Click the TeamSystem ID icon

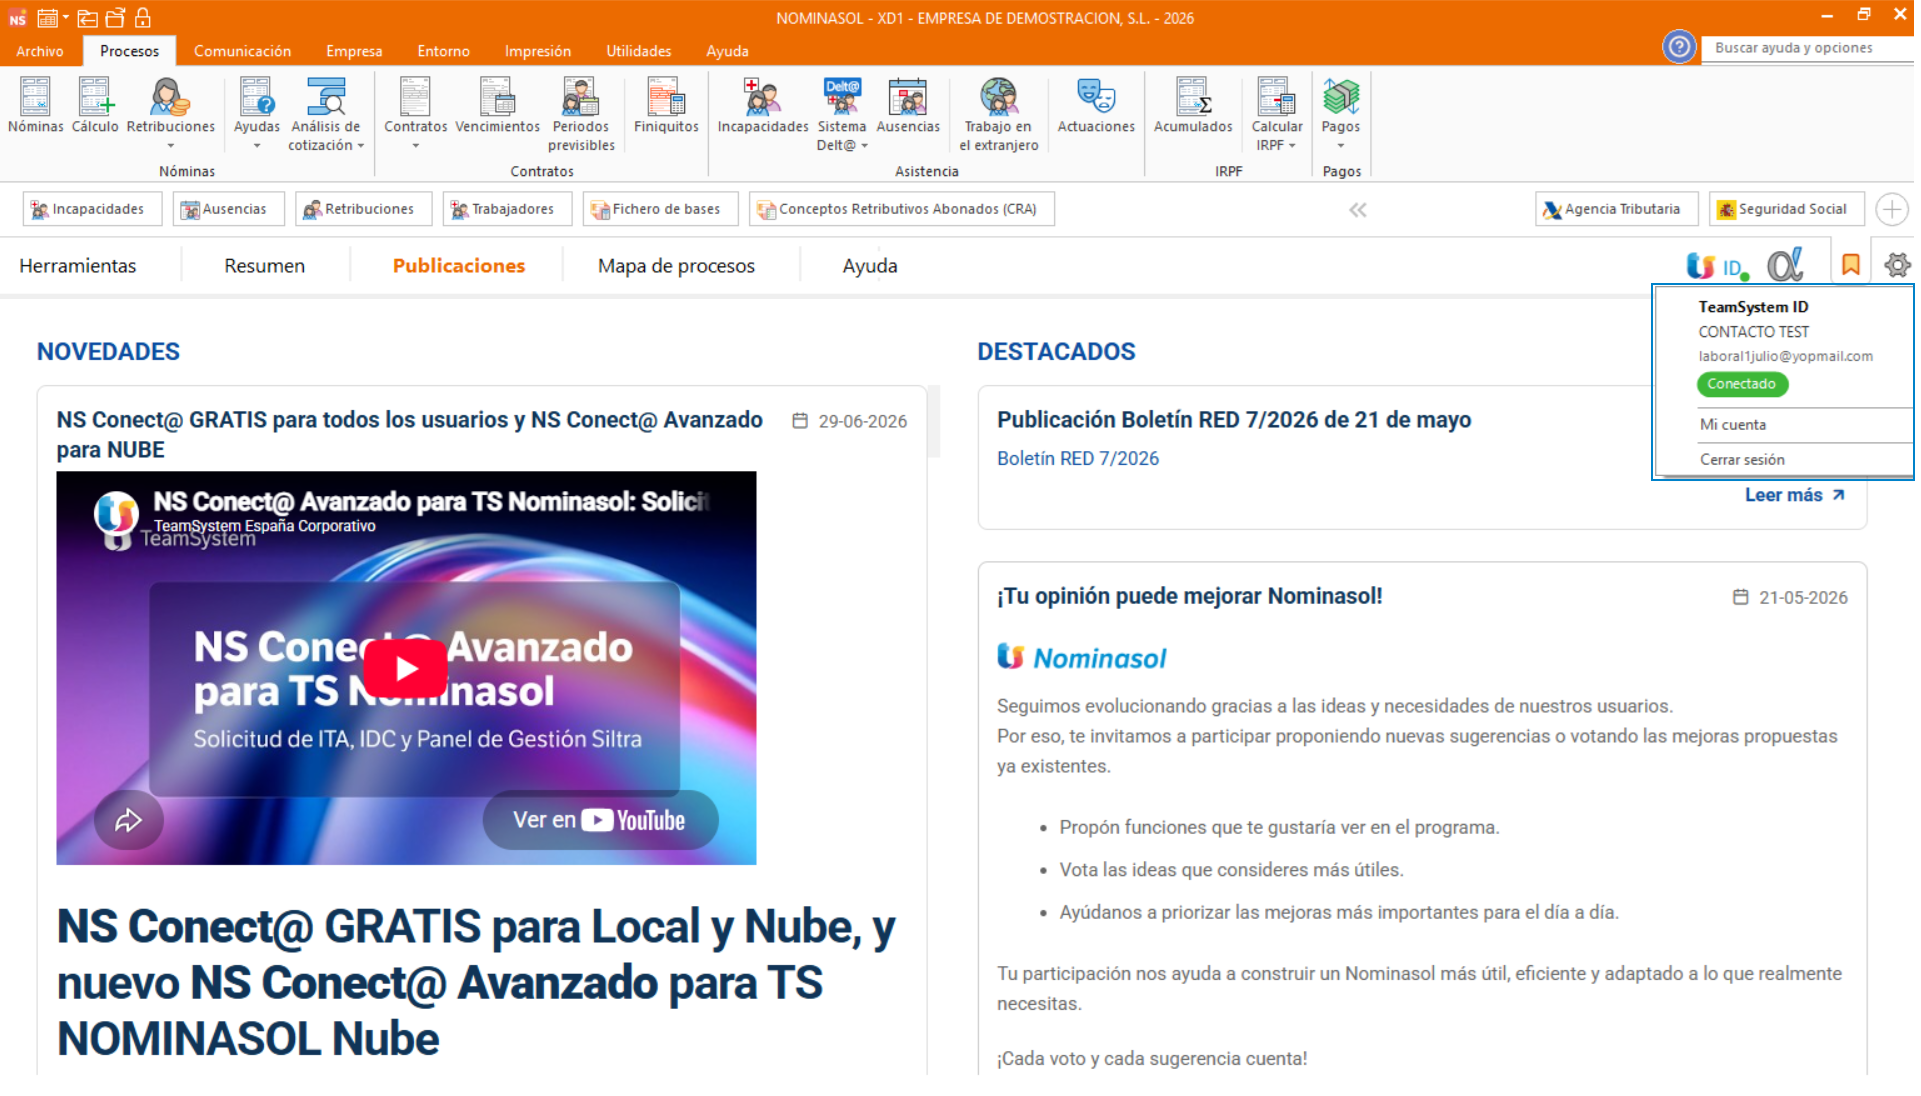[x=1716, y=266]
